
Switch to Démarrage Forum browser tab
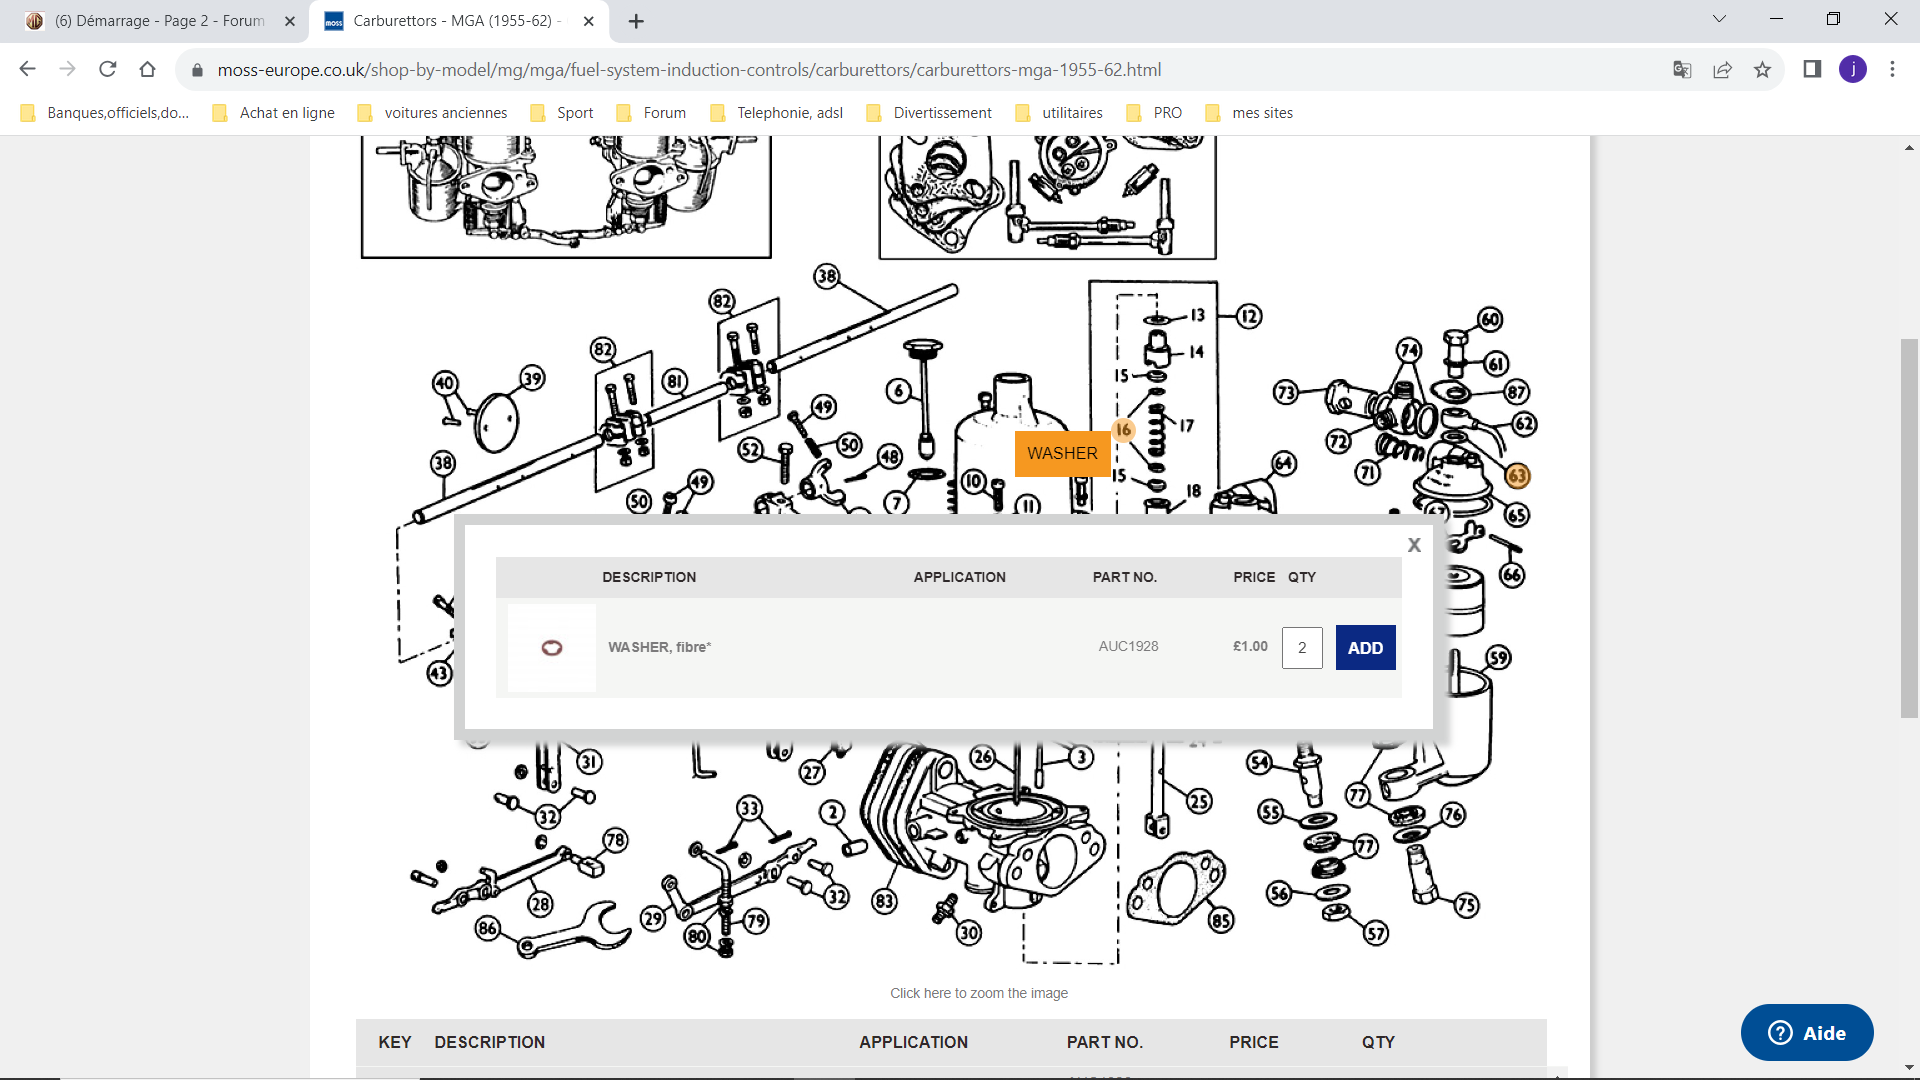(x=158, y=20)
